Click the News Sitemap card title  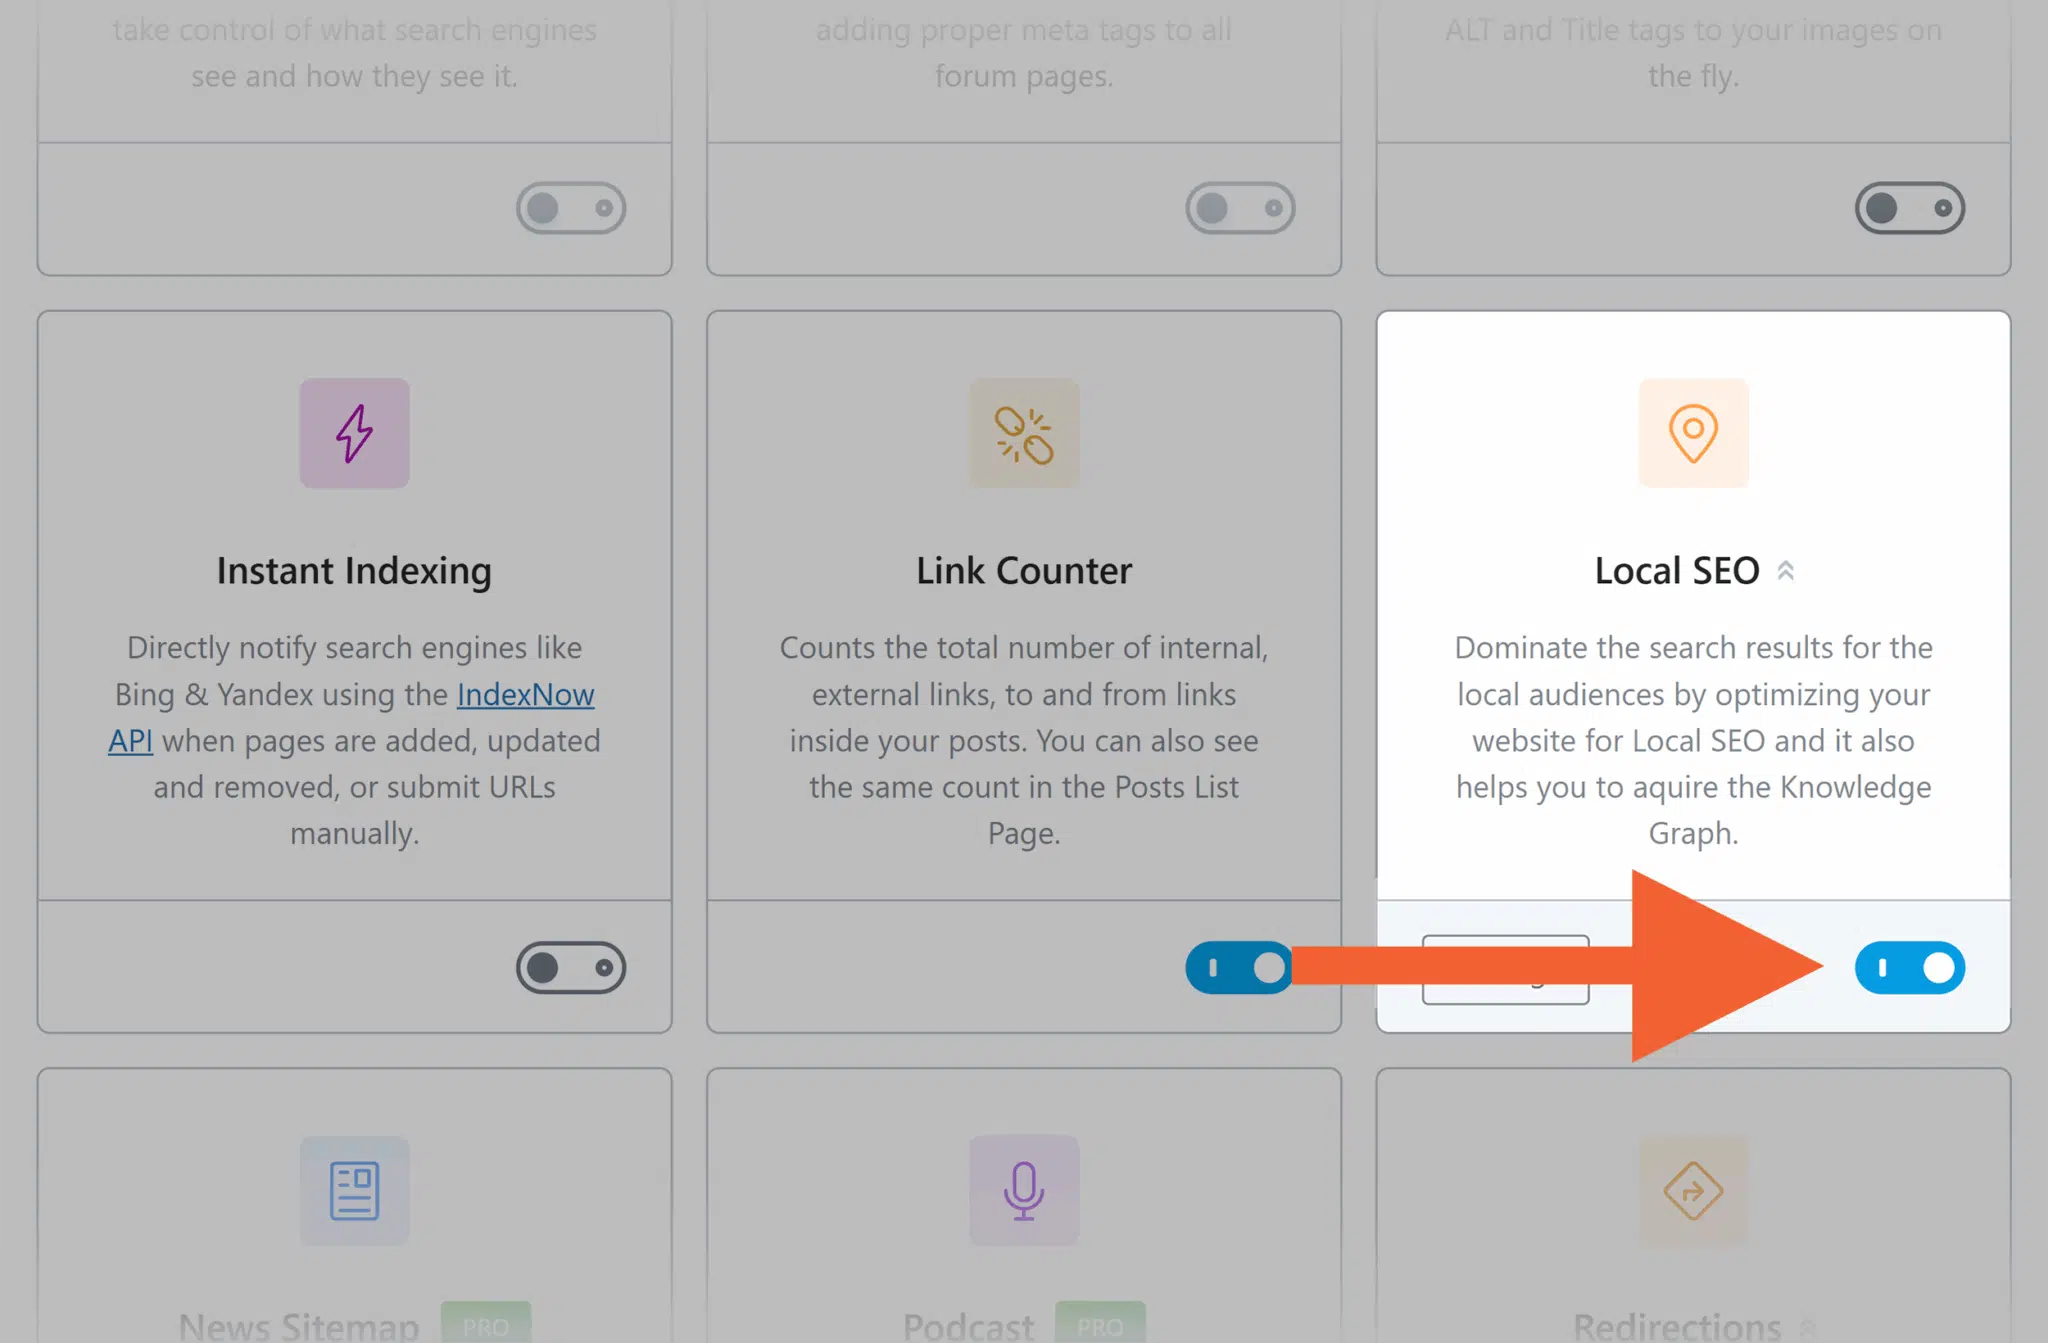[x=299, y=1327]
